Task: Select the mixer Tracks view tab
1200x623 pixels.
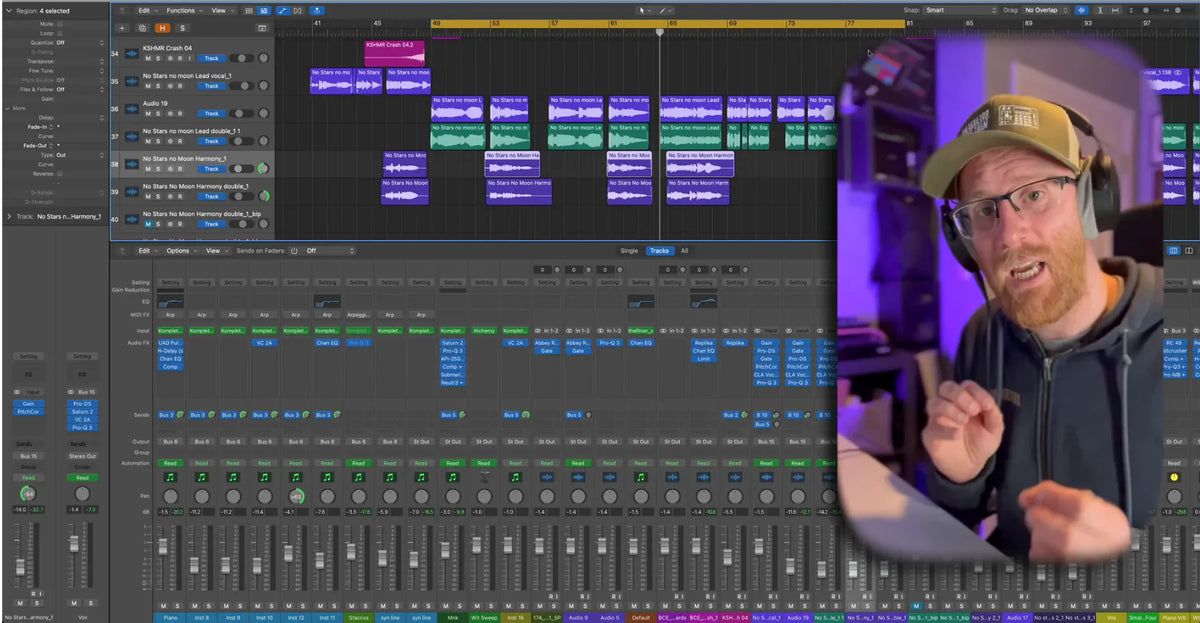Action: (659, 251)
